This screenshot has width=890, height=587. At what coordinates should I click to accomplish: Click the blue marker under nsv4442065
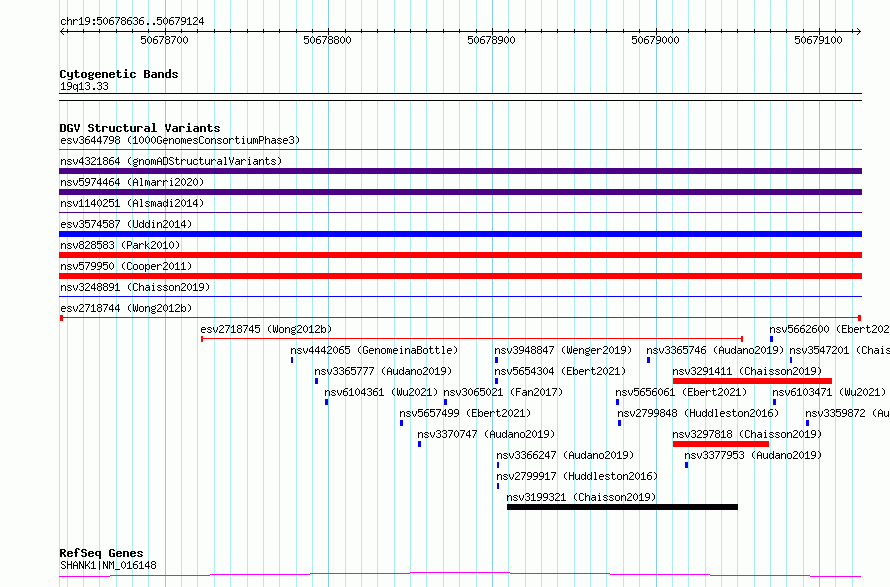coord(292,360)
